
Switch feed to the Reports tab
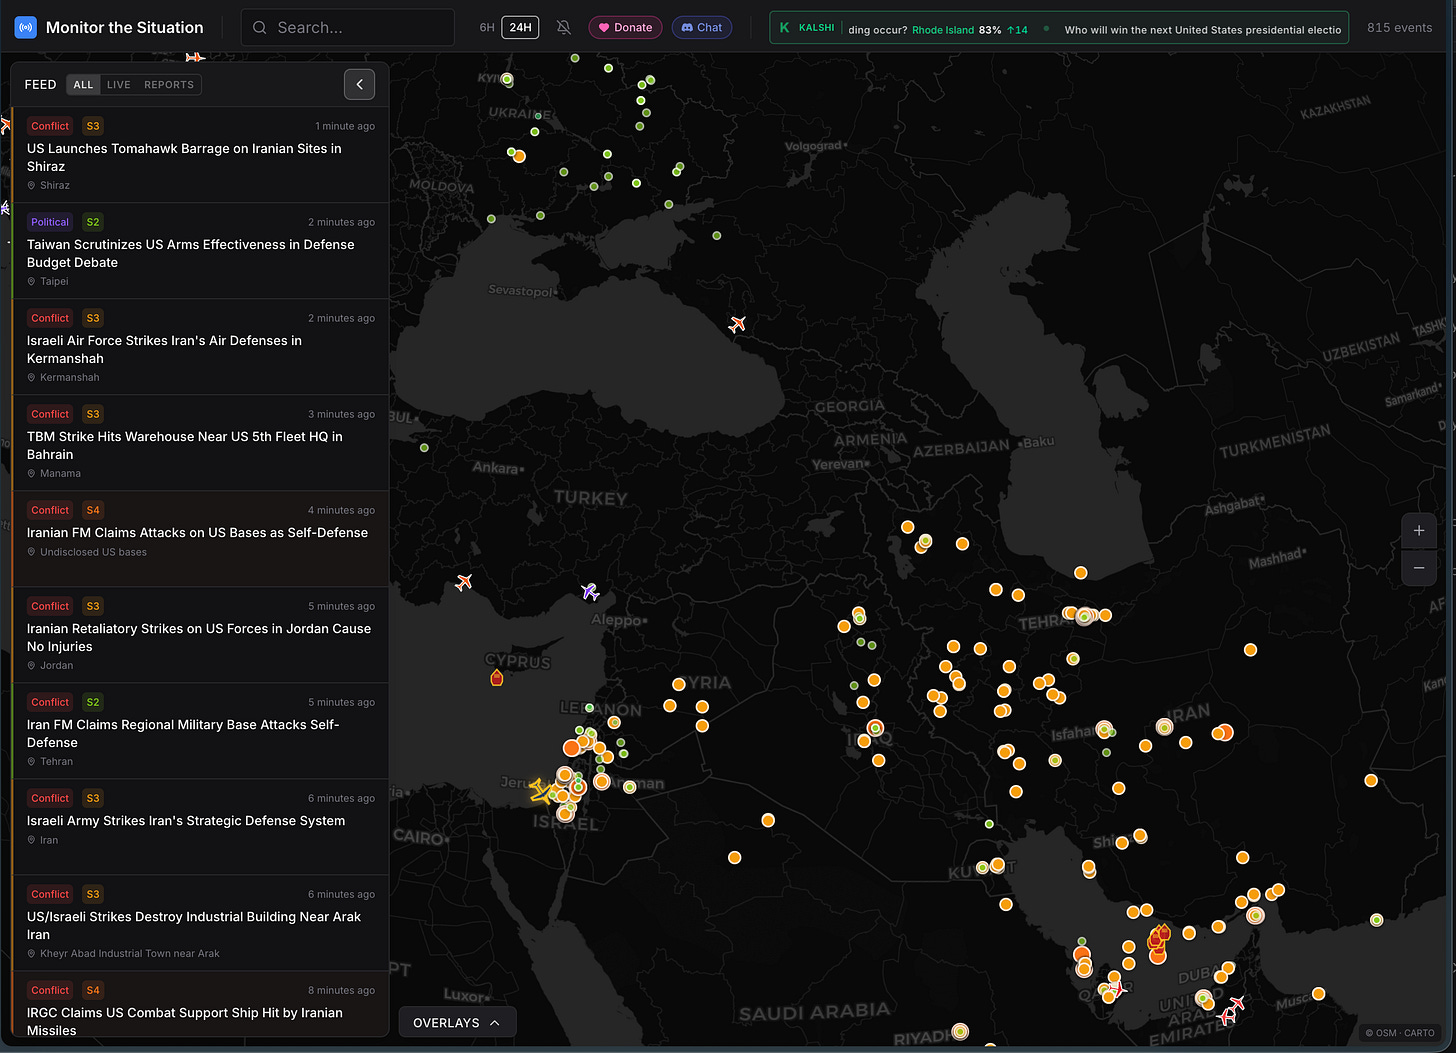coord(169,85)
